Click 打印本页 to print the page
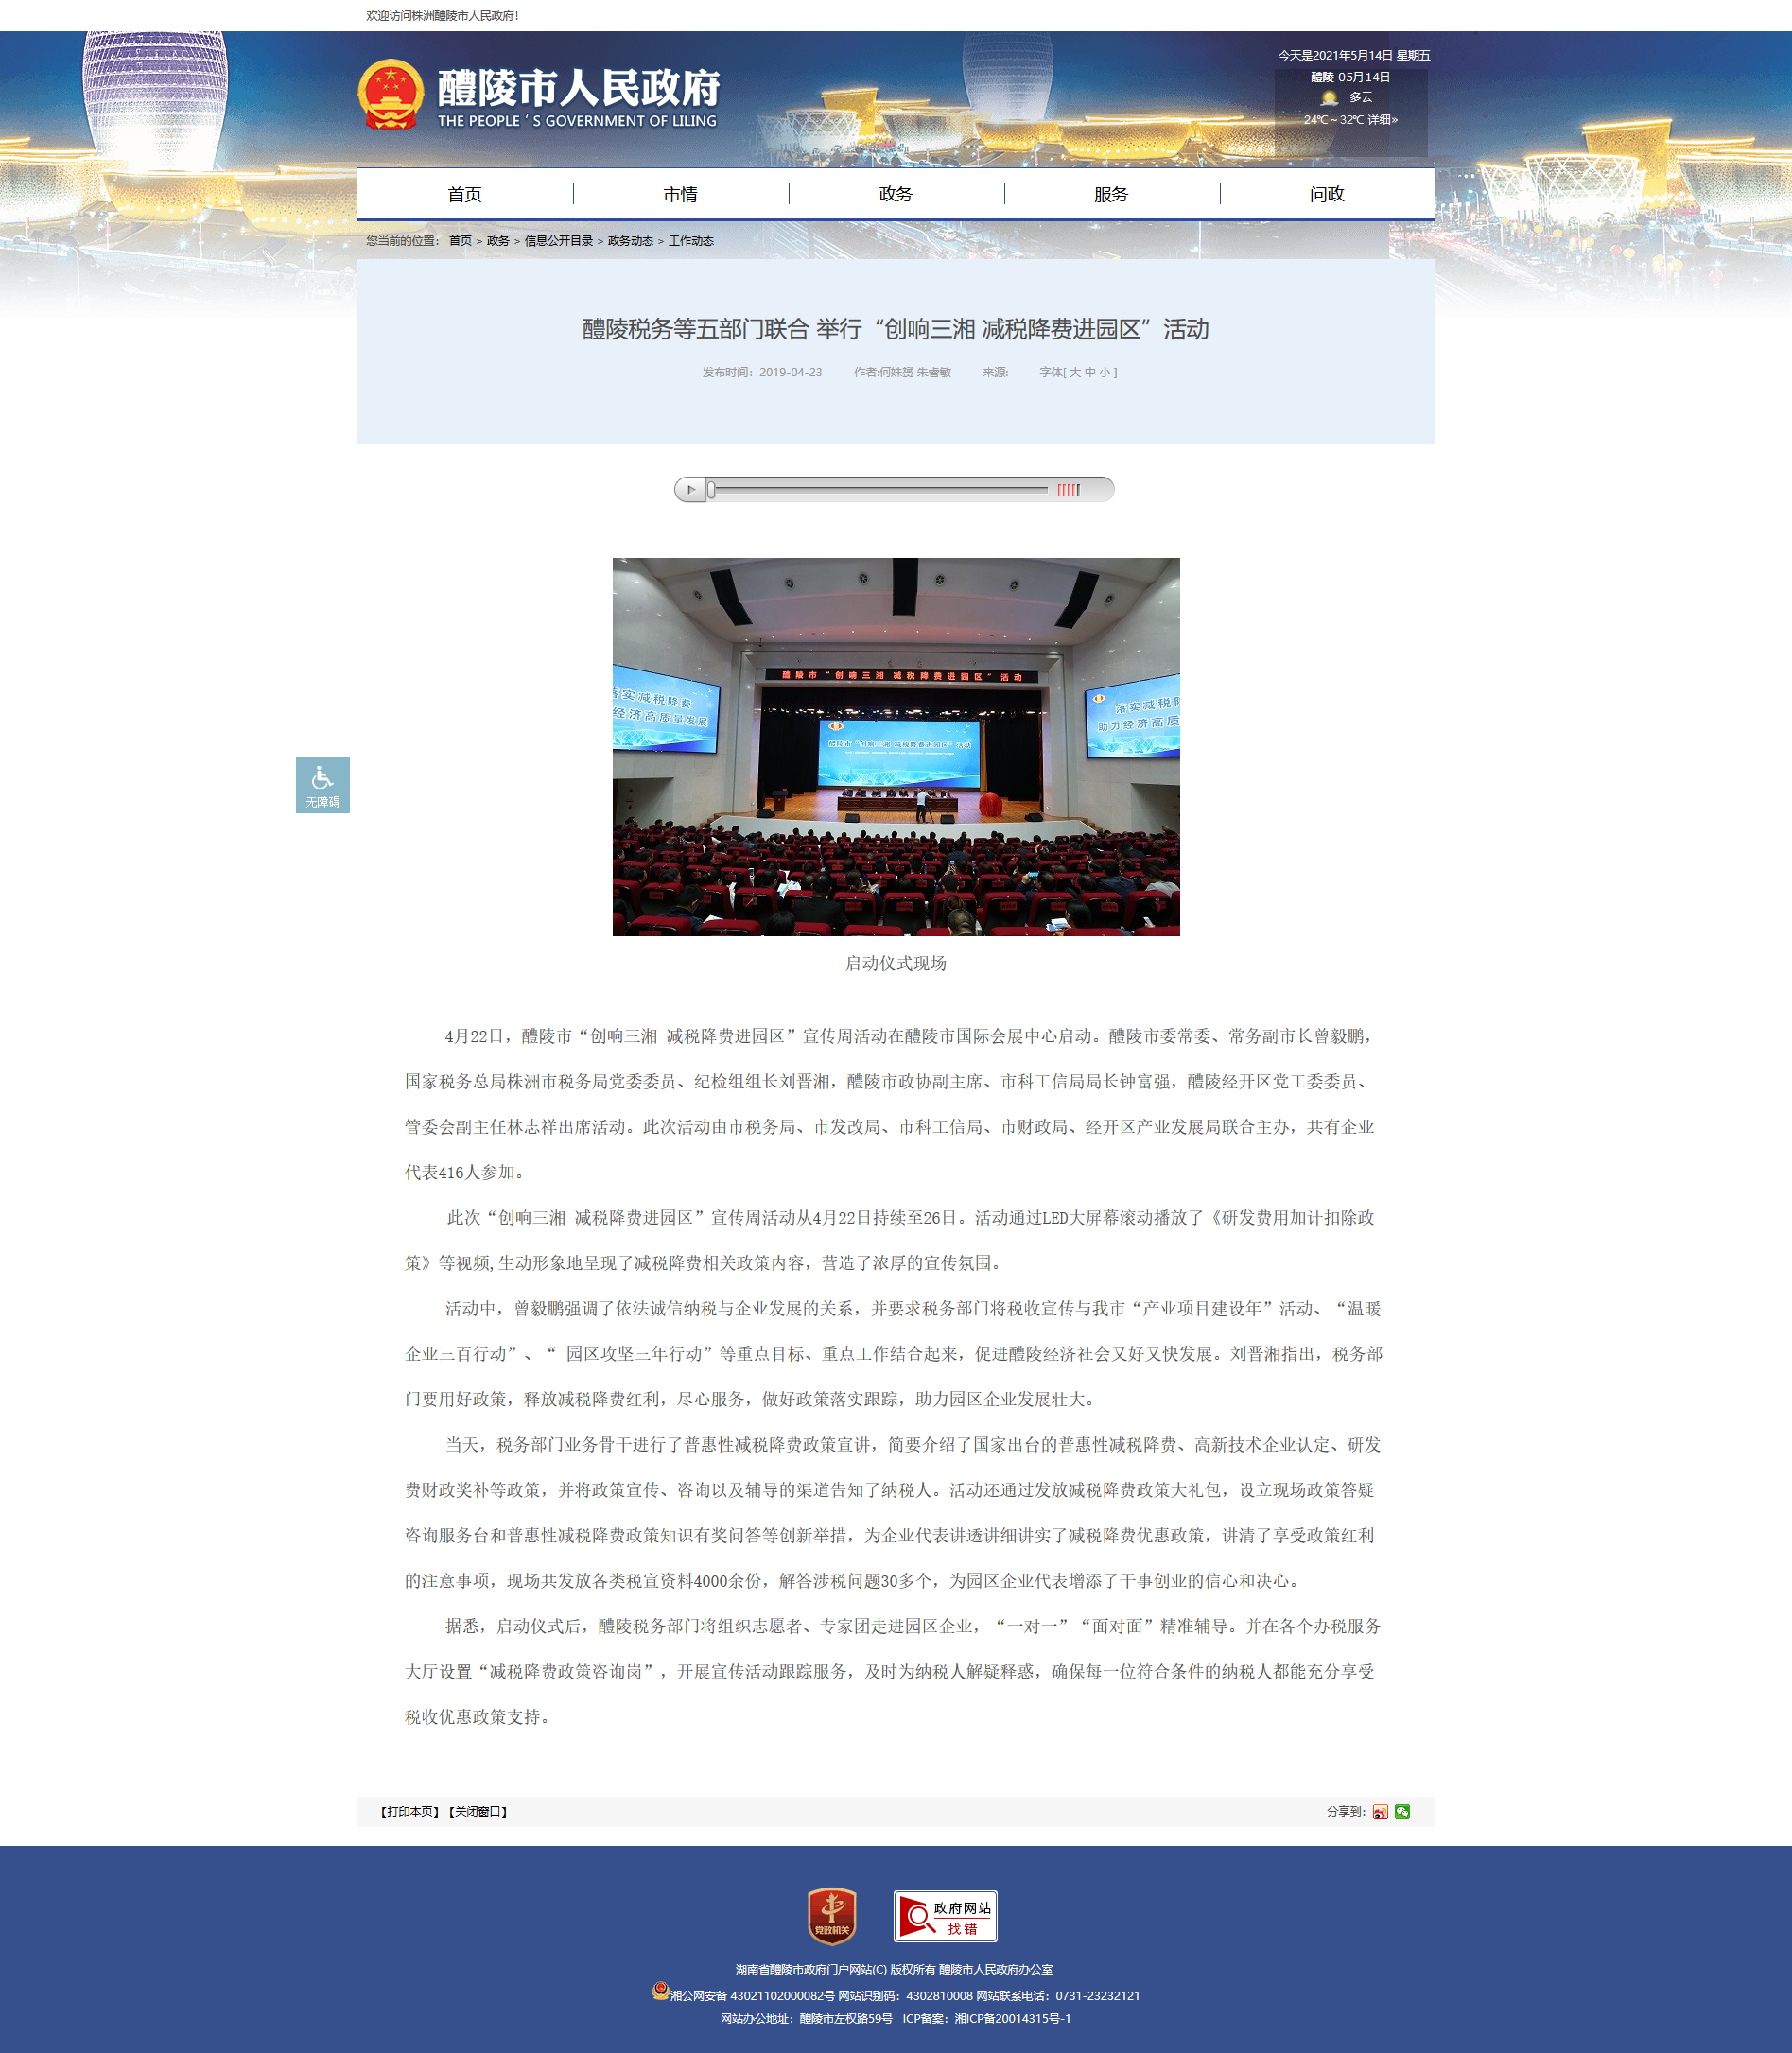Viewport: 1792px width, 2053px height. click(x=409, y=1812)
